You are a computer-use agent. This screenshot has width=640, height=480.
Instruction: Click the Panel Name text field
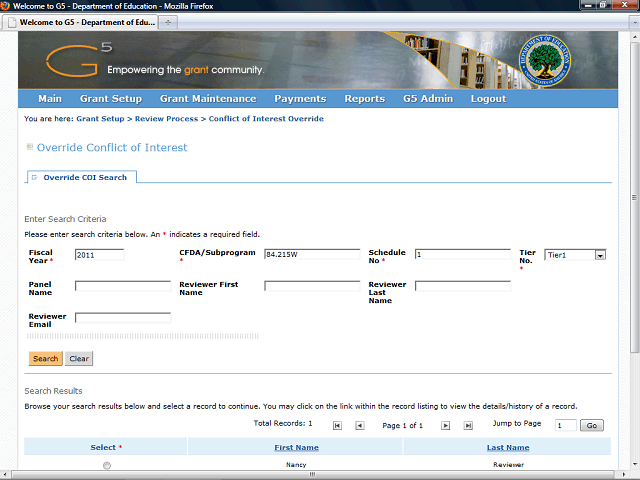123,286
